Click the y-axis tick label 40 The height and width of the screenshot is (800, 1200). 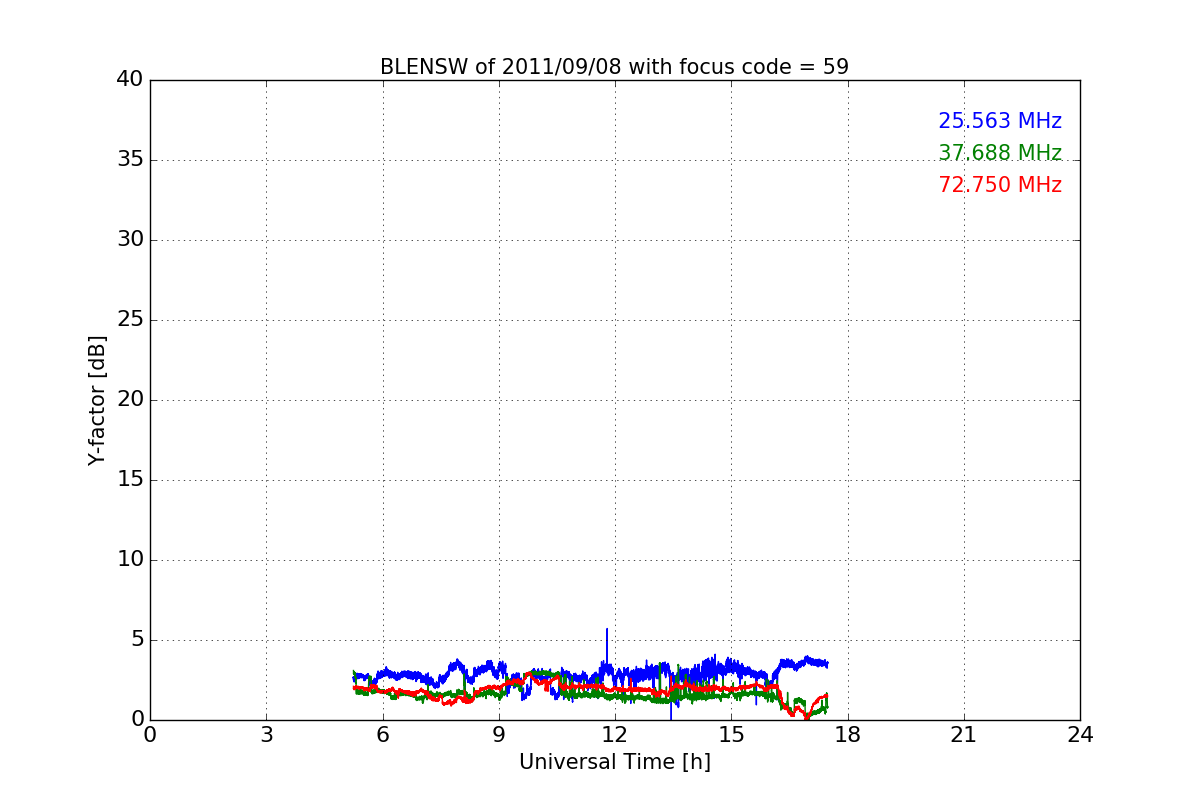coord(130,80)
